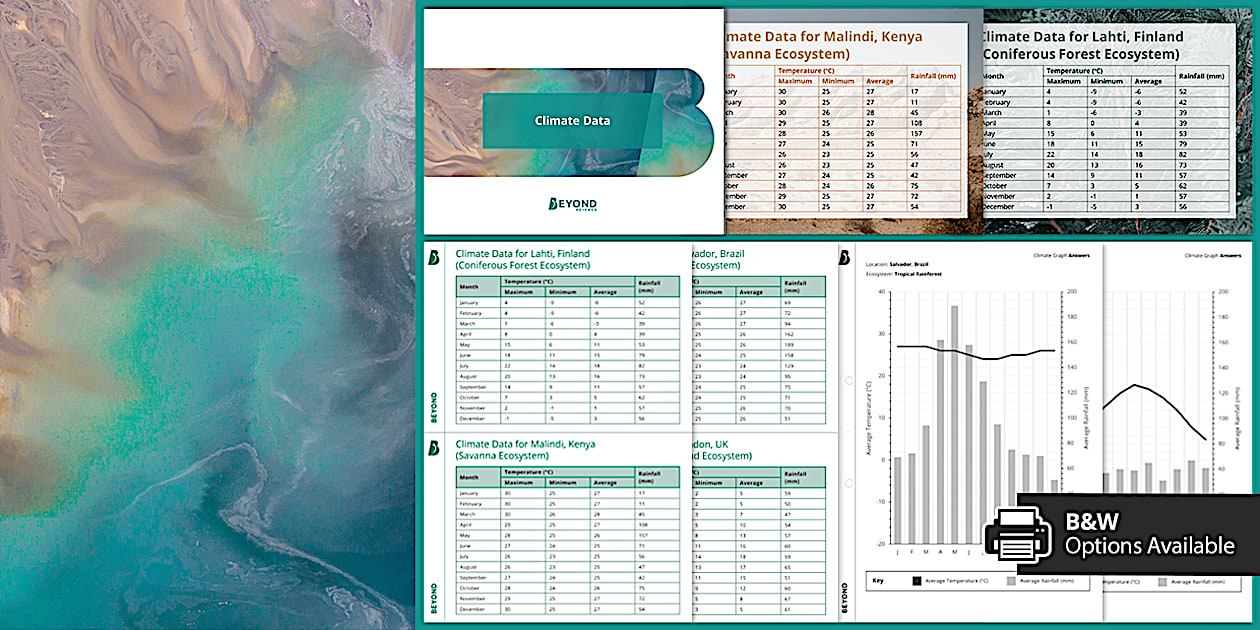Click the B logo on the Malindi Kenya worksheet

(x=433, y=448)
